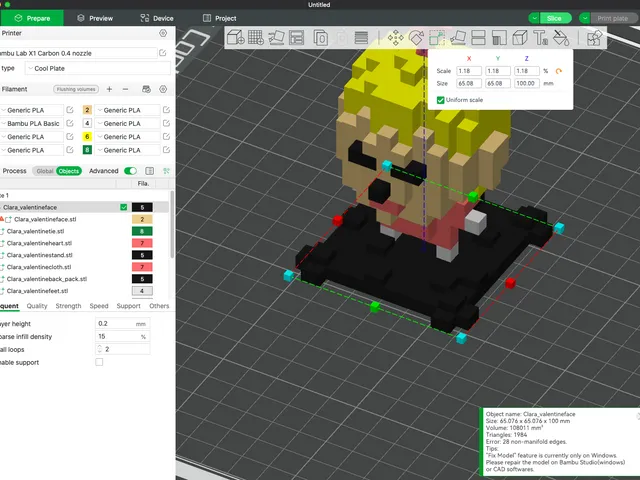Click filament 6 yellow color swatch
Screen dimensions: 640x480
coord(87,136)
